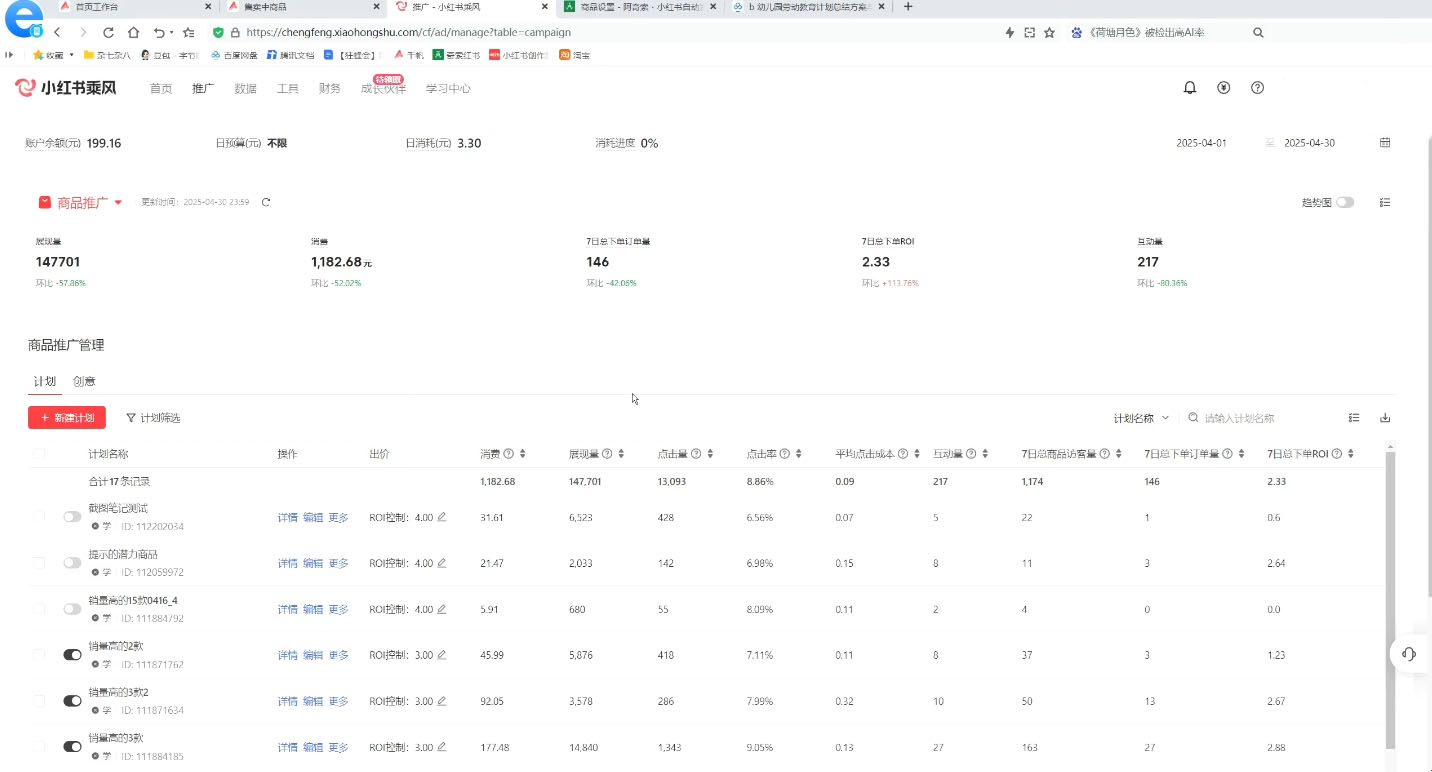Open the custom columns list icon near 计划名称
1432x772 pixels.
click(1354, 417)
